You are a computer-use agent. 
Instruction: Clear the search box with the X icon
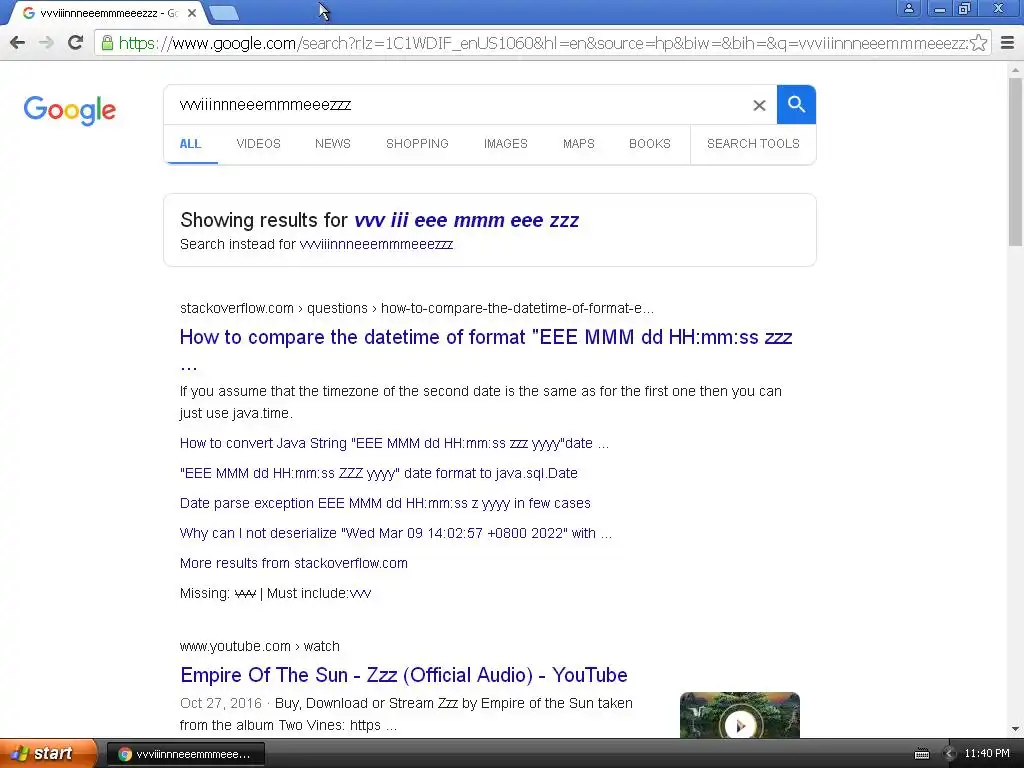[x=759, y=105]
